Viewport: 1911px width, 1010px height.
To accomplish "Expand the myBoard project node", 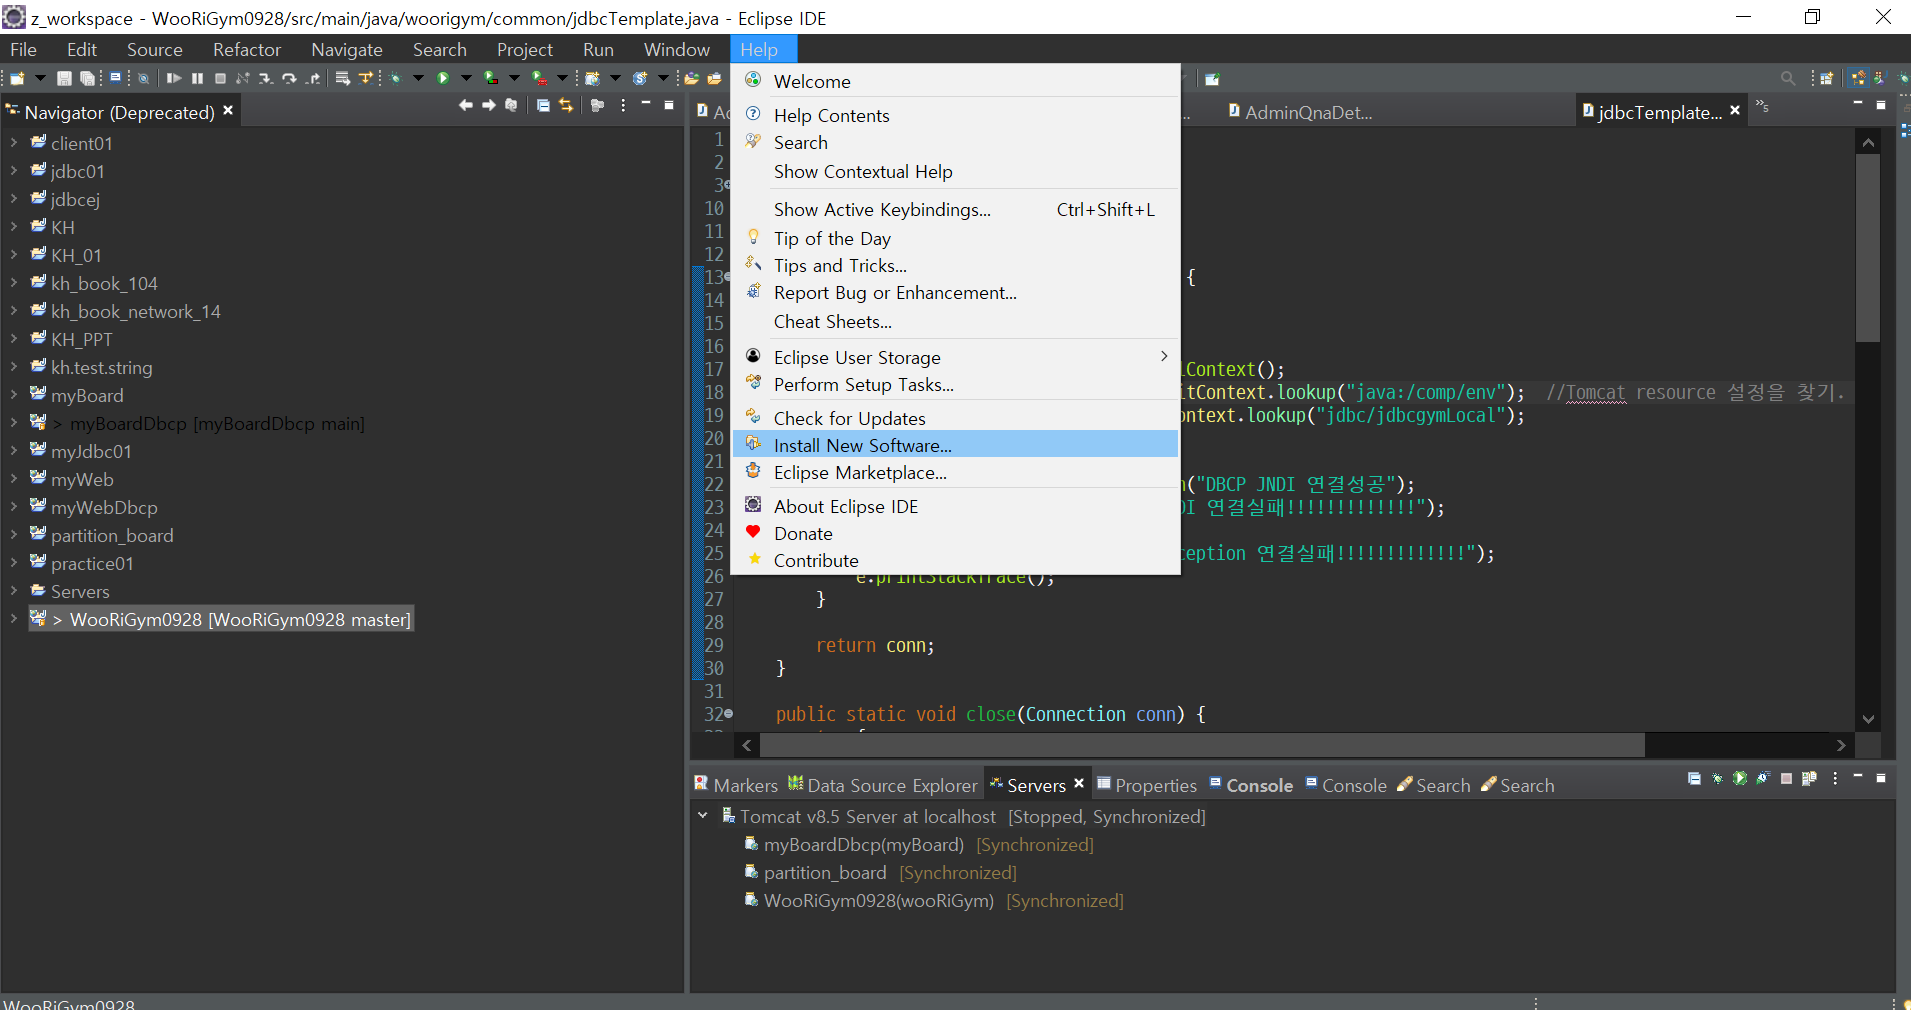I will (14, 395).
